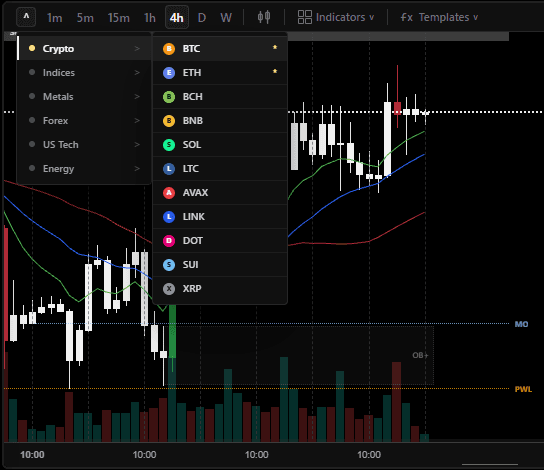Expand the Indices category arrow
Image resolution: width=544 pixels, height=470 pixels.
point(137,72)
